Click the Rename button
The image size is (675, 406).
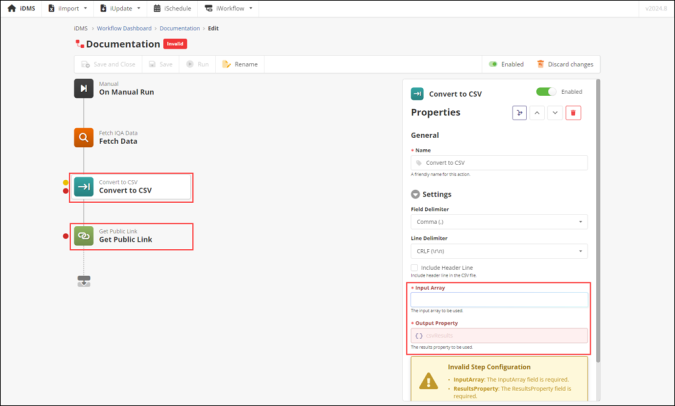(x=240, y=64)
